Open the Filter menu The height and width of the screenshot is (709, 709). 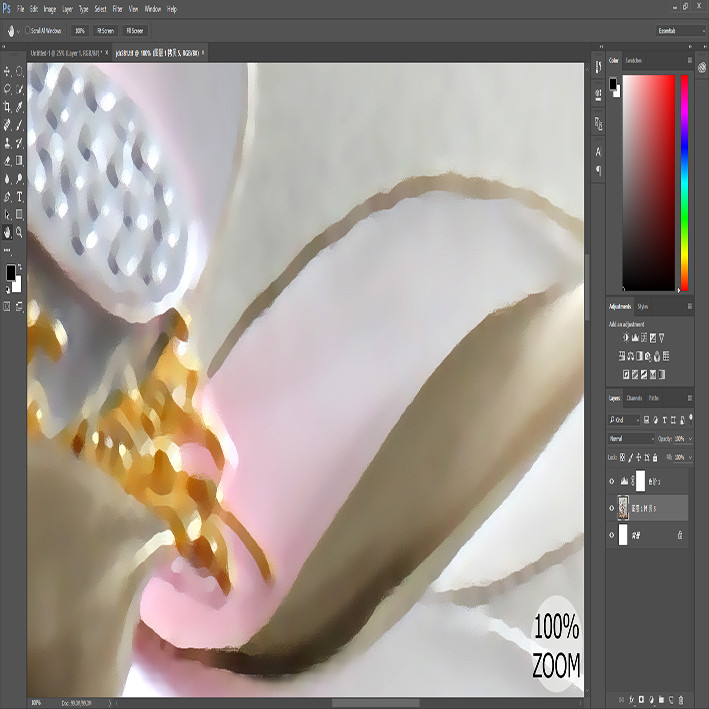click(x=118, y=9)
